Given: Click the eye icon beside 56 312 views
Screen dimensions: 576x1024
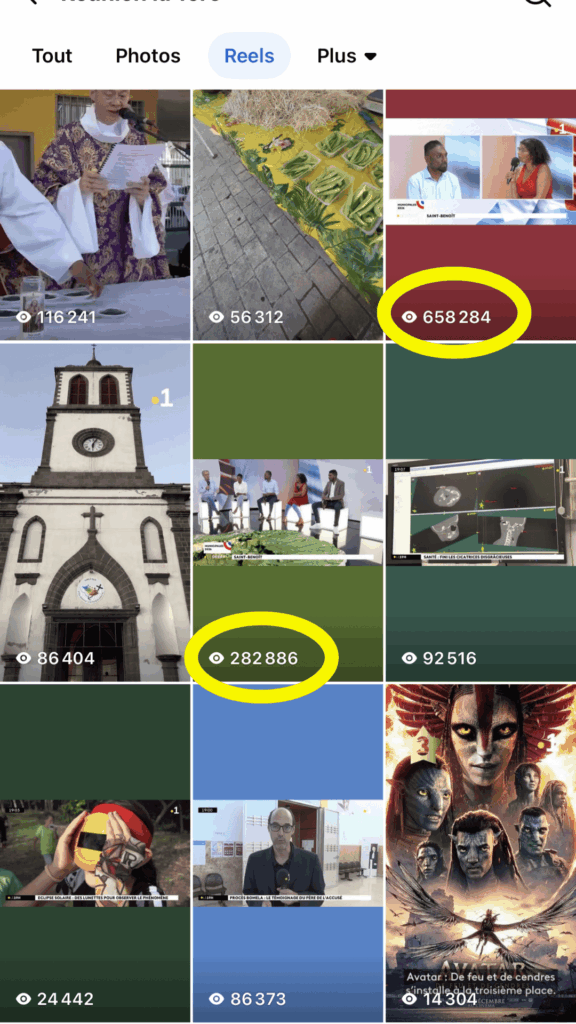Looking at the screenshot, I should click(x=217, y=317).
